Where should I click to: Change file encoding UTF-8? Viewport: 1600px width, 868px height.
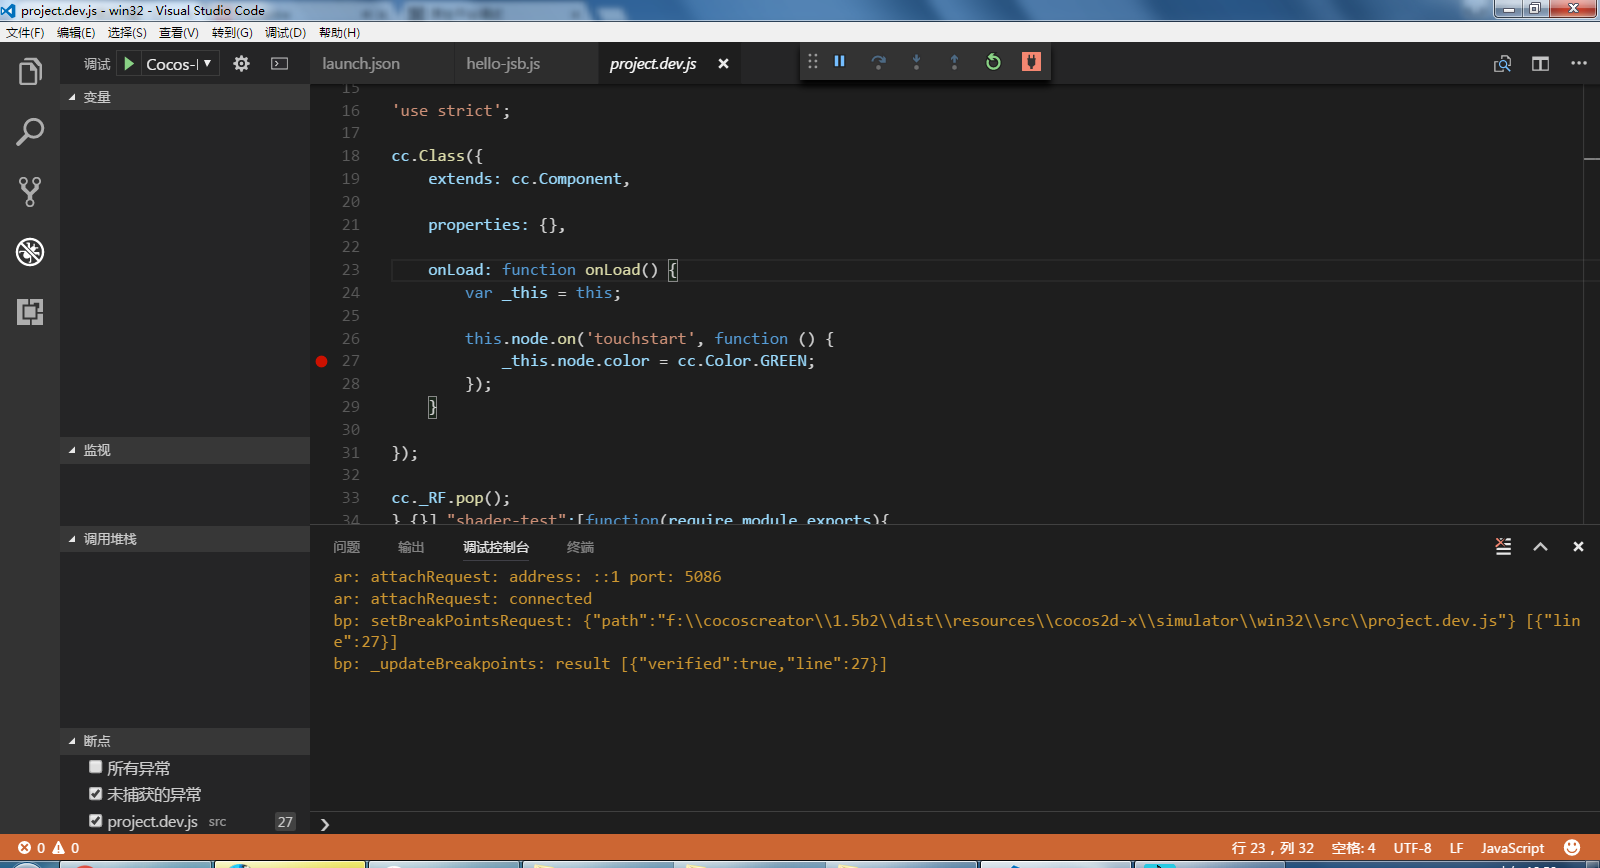coord(1412,848)
